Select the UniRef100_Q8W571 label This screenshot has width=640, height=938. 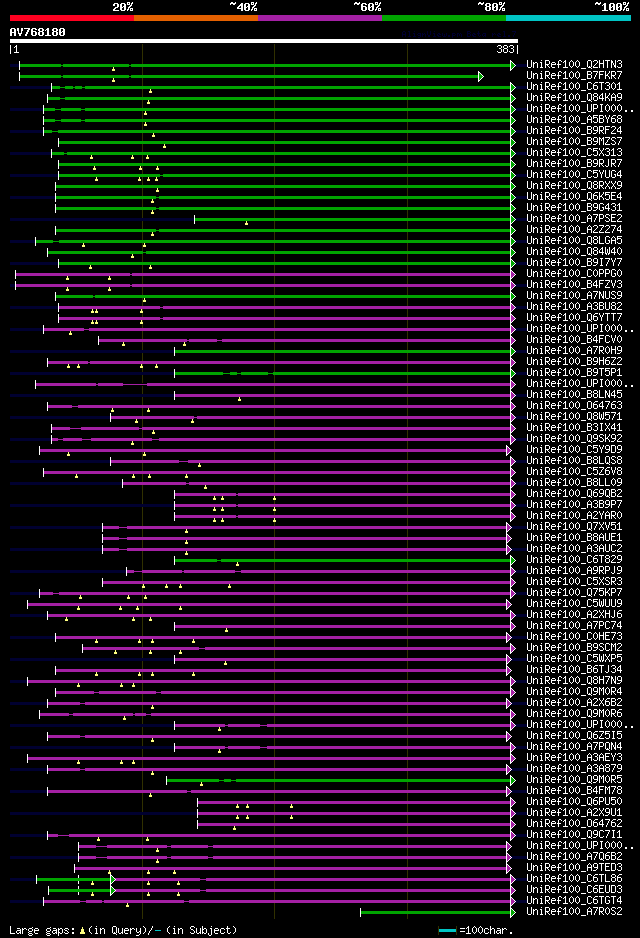coord(574,417)
